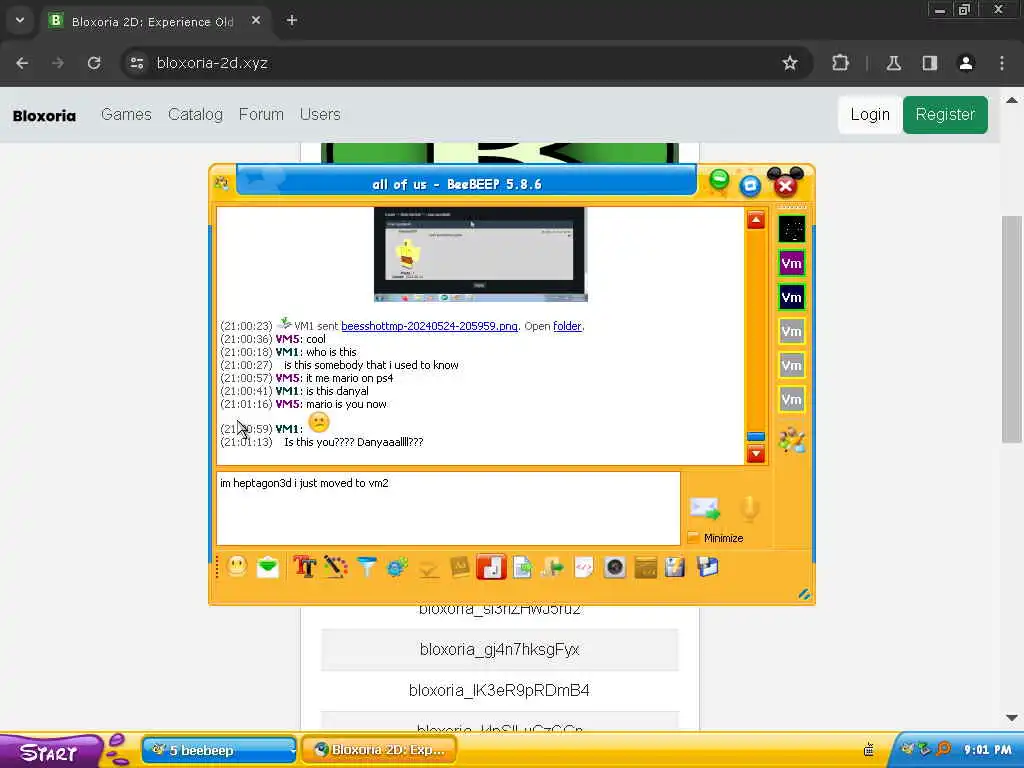
Task: Open a new Chrome tab
Action: pyautogui.click(x=292, y=20)
